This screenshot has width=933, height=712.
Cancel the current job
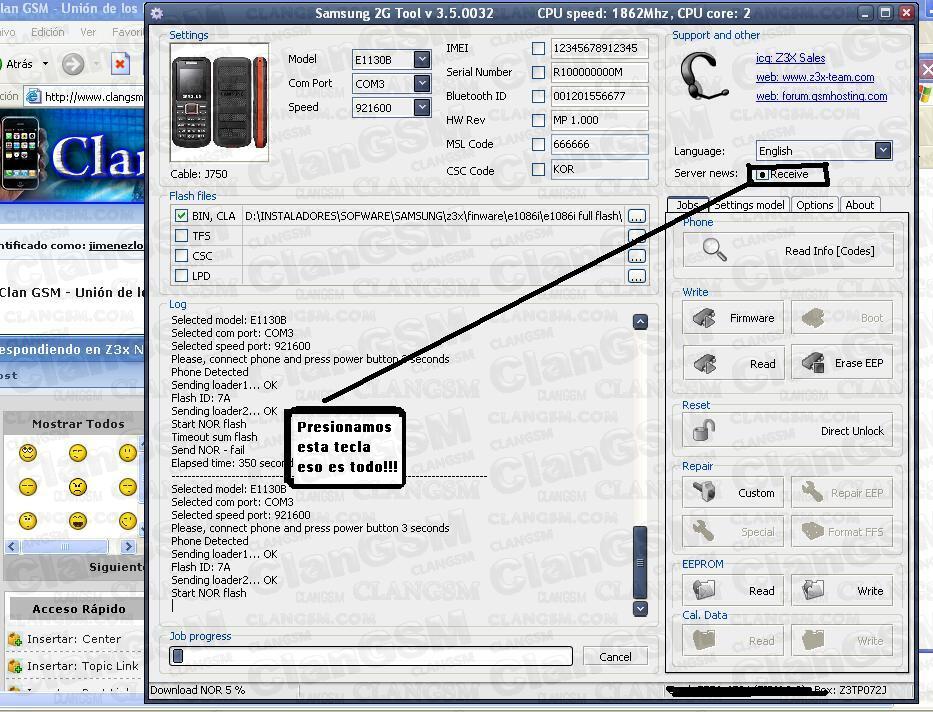(615, 657)
